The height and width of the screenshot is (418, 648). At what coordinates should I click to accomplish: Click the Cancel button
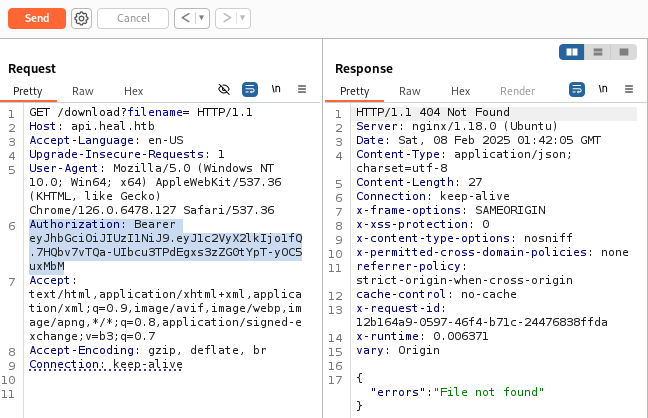[133, 18]
